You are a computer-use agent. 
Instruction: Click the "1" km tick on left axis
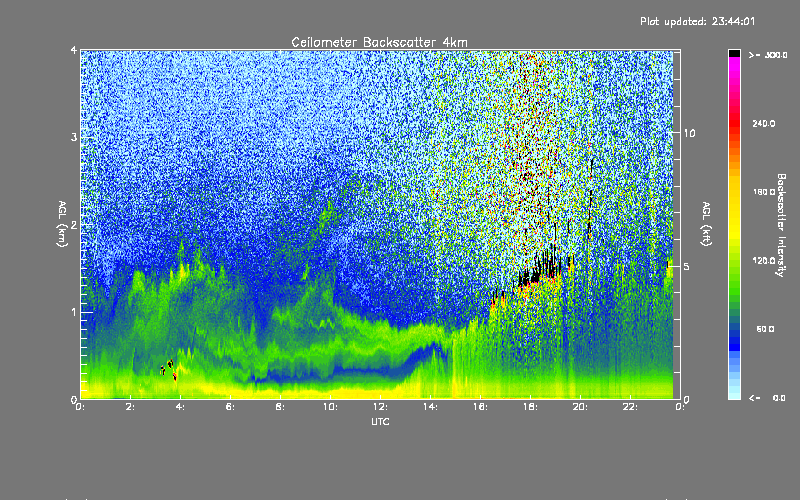click(73, 312)
